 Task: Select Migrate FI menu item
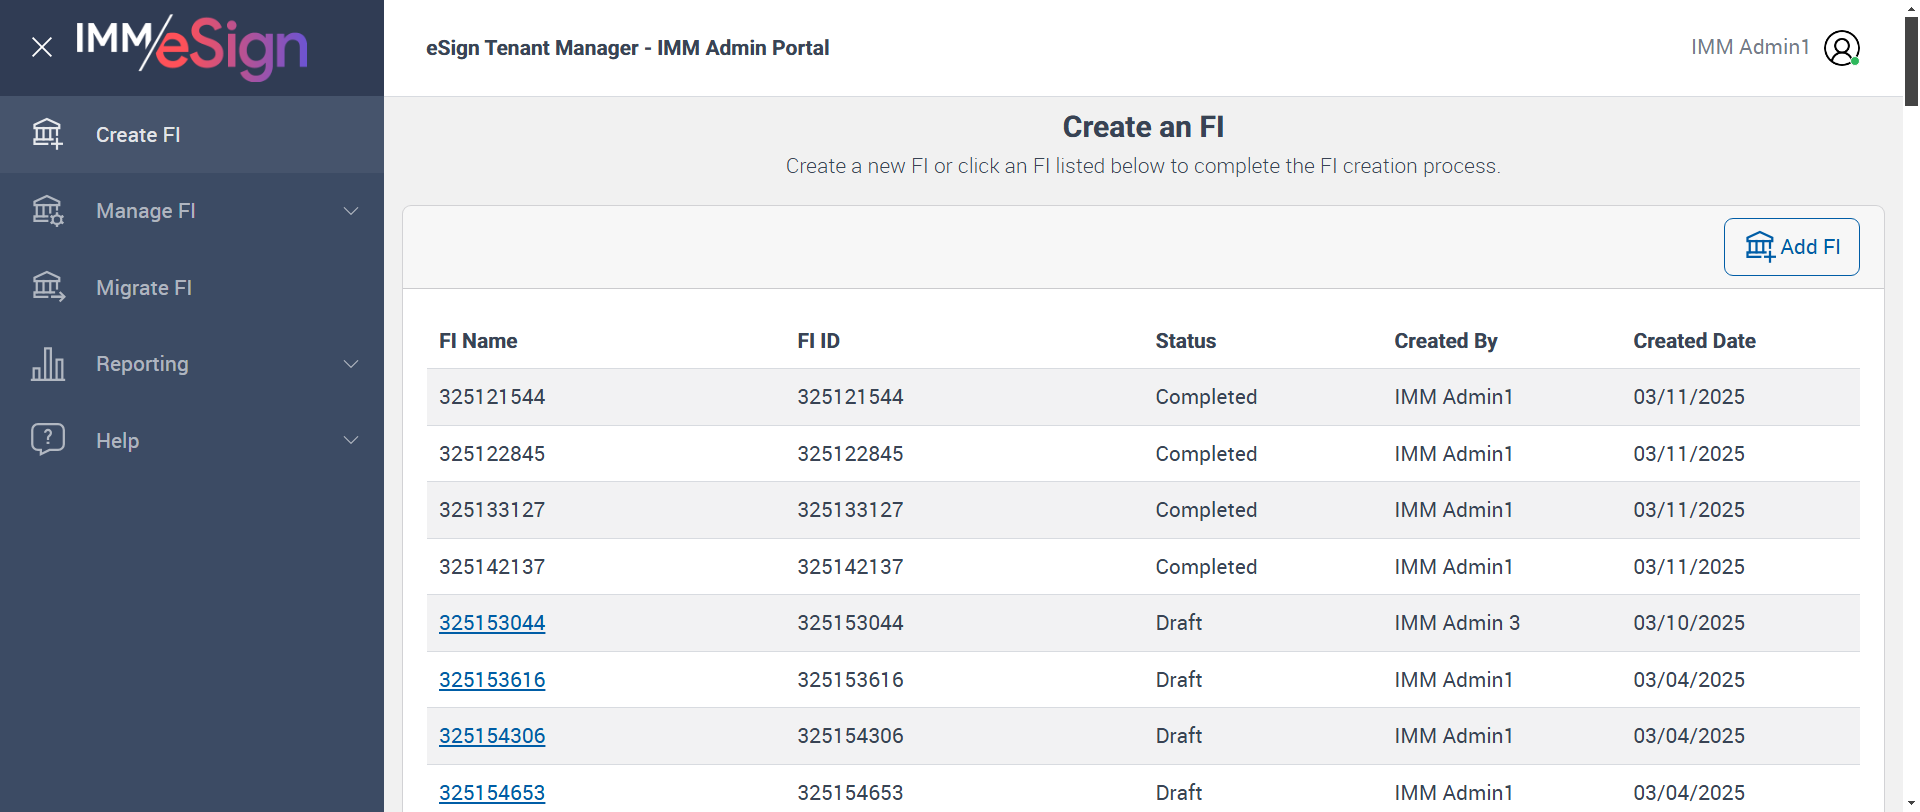point(144,288)
